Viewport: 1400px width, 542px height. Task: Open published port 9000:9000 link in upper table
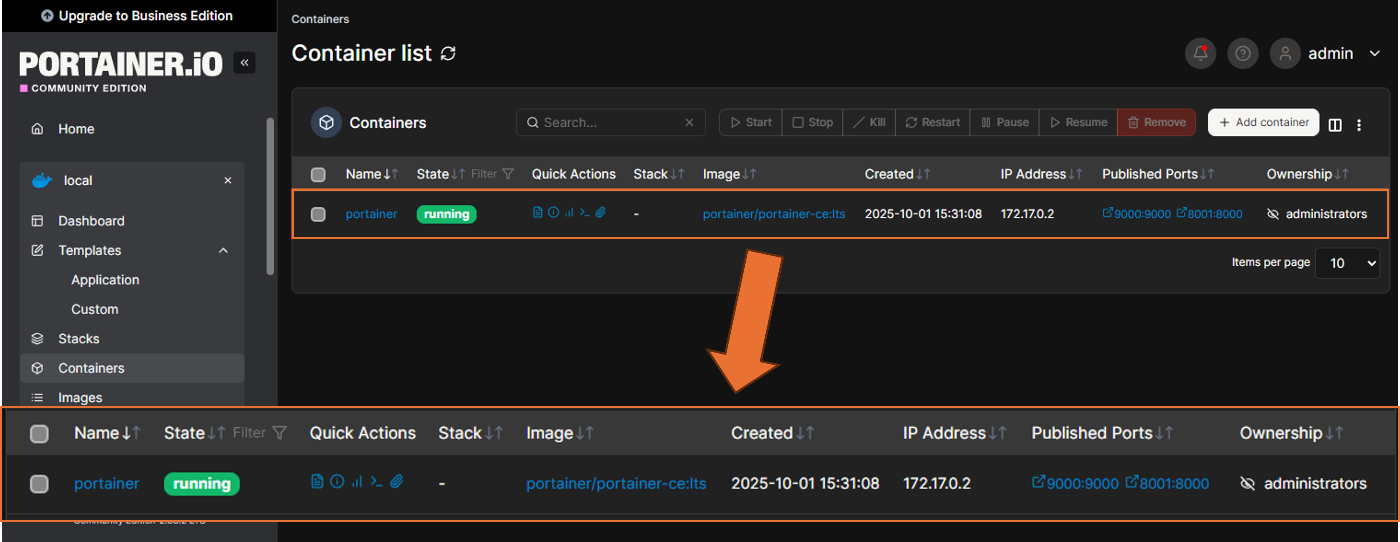click(1136, 214)
